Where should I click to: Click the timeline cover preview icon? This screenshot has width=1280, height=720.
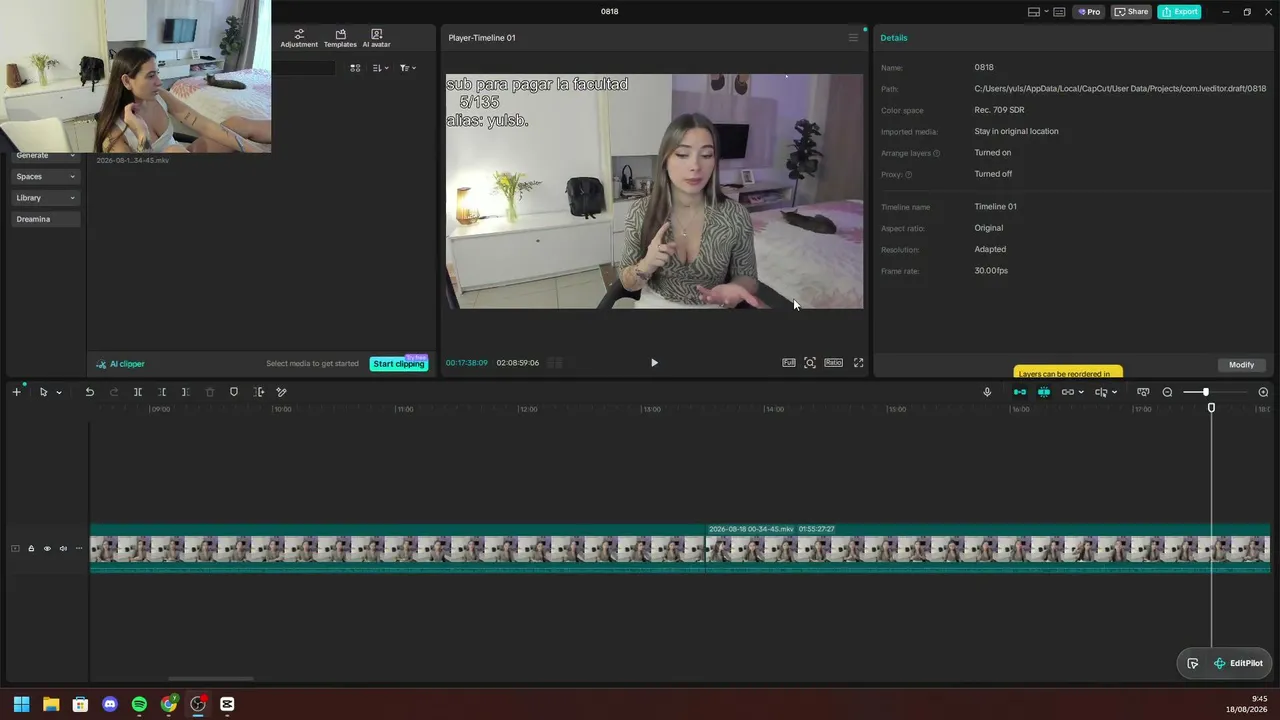1143,392
